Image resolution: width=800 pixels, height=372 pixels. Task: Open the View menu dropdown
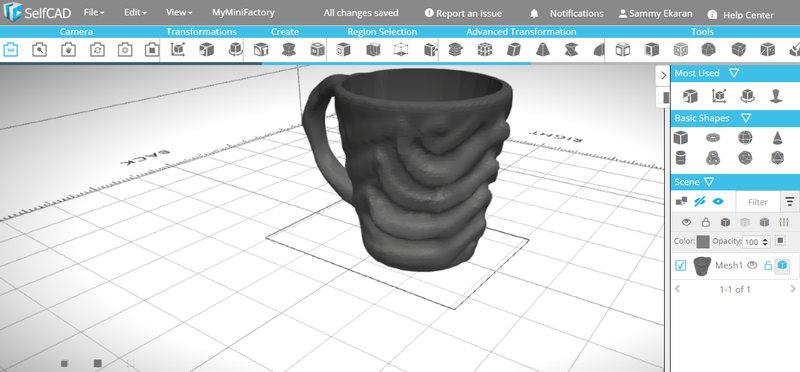(x=179, y=12)
